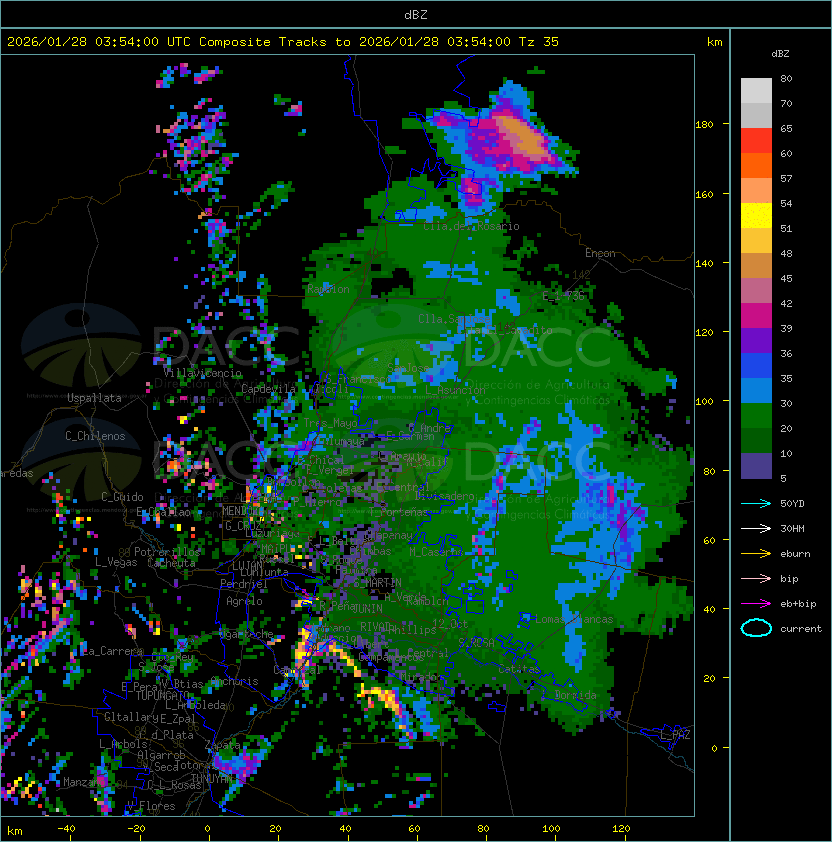Click the 'L_PAZ' map label
The height and width of the screenshot is (842, 832).
(675, 735)
